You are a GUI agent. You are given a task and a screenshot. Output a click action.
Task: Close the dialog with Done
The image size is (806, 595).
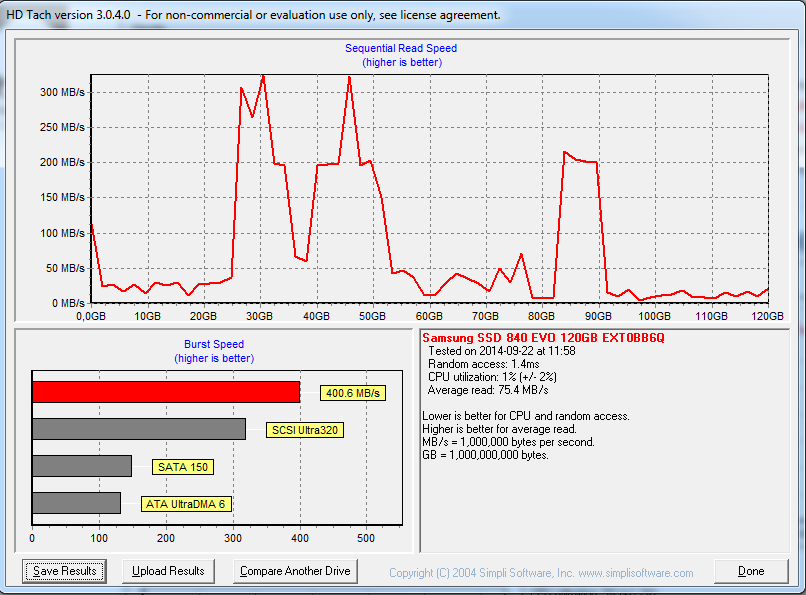coord(751,571)
